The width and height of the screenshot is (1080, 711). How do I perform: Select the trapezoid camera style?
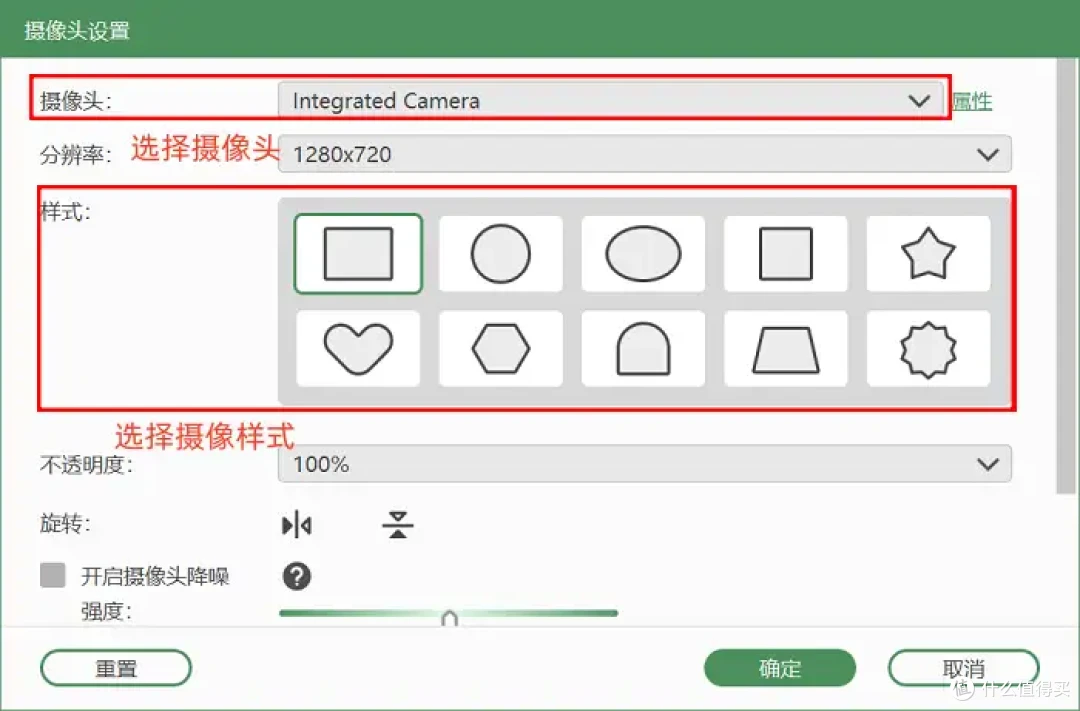(x=786, y=349)
